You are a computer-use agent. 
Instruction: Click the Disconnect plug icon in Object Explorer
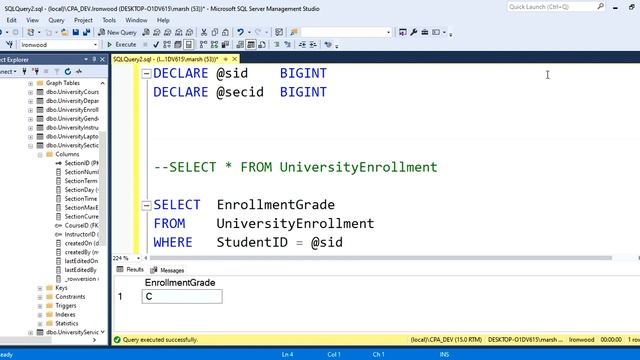pos(36,71)
